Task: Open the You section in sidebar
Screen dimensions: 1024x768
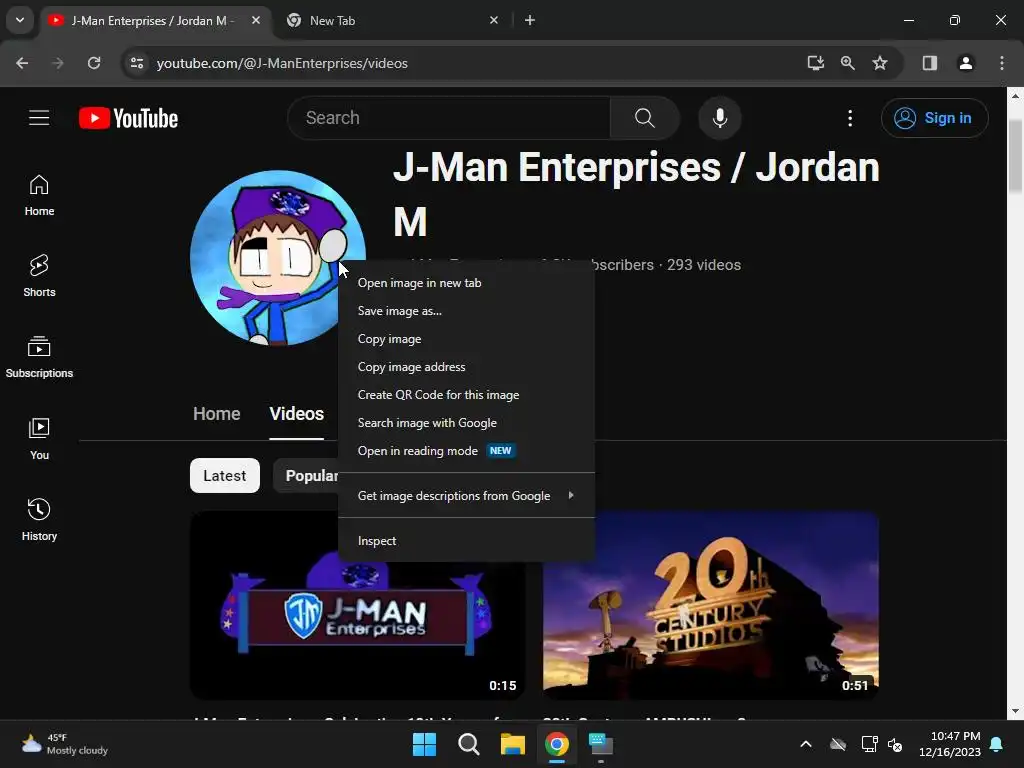Action: pos(39,439)
